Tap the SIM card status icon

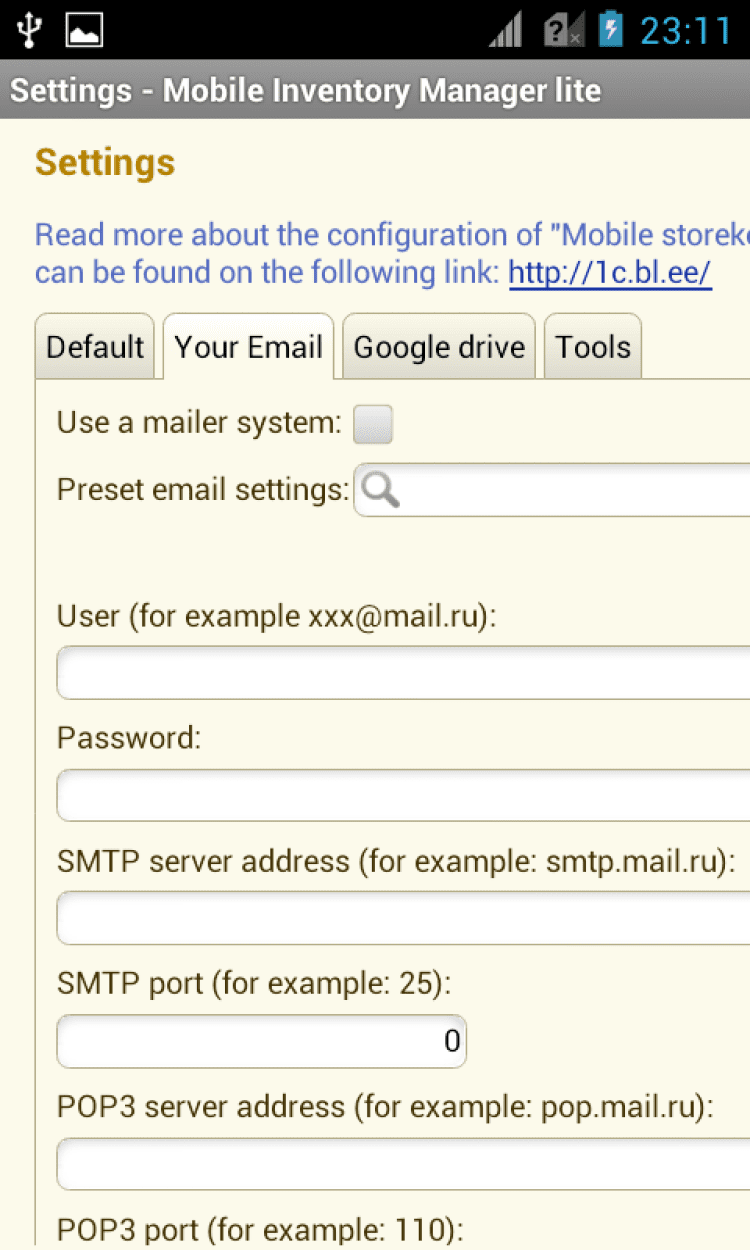click(563, 30)
